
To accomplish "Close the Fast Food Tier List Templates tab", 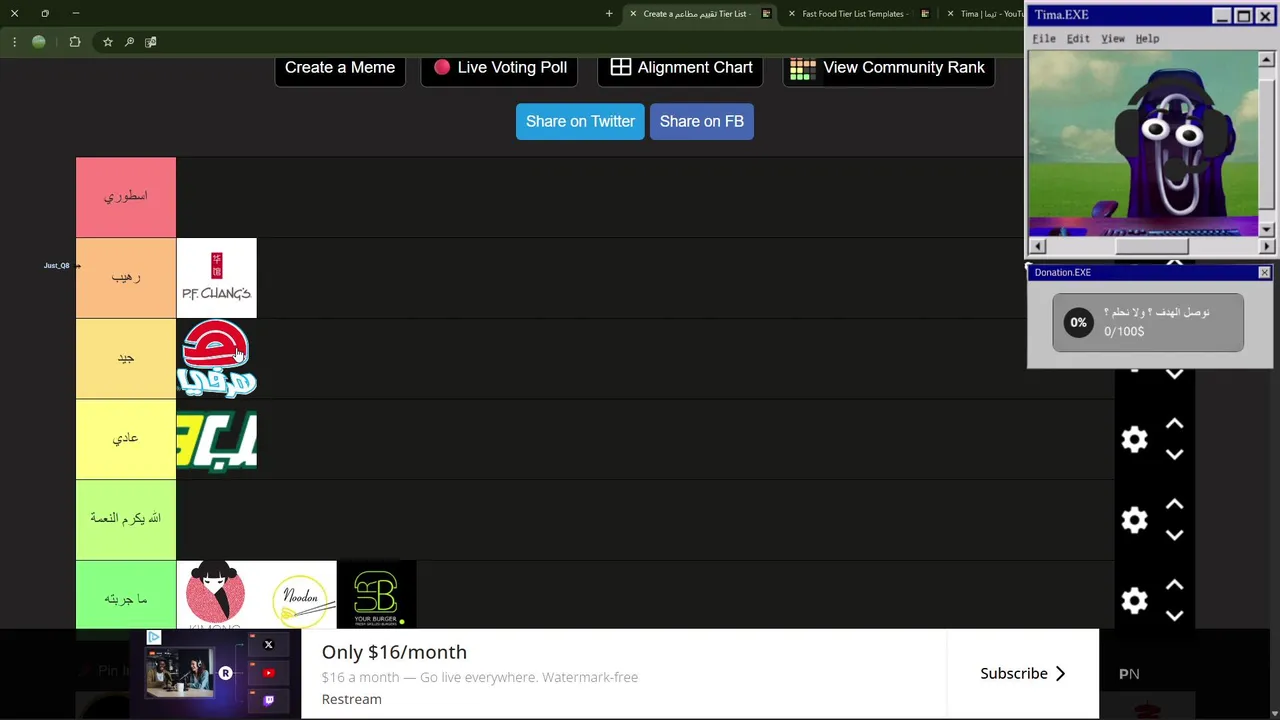I will [x=792, y=14].
